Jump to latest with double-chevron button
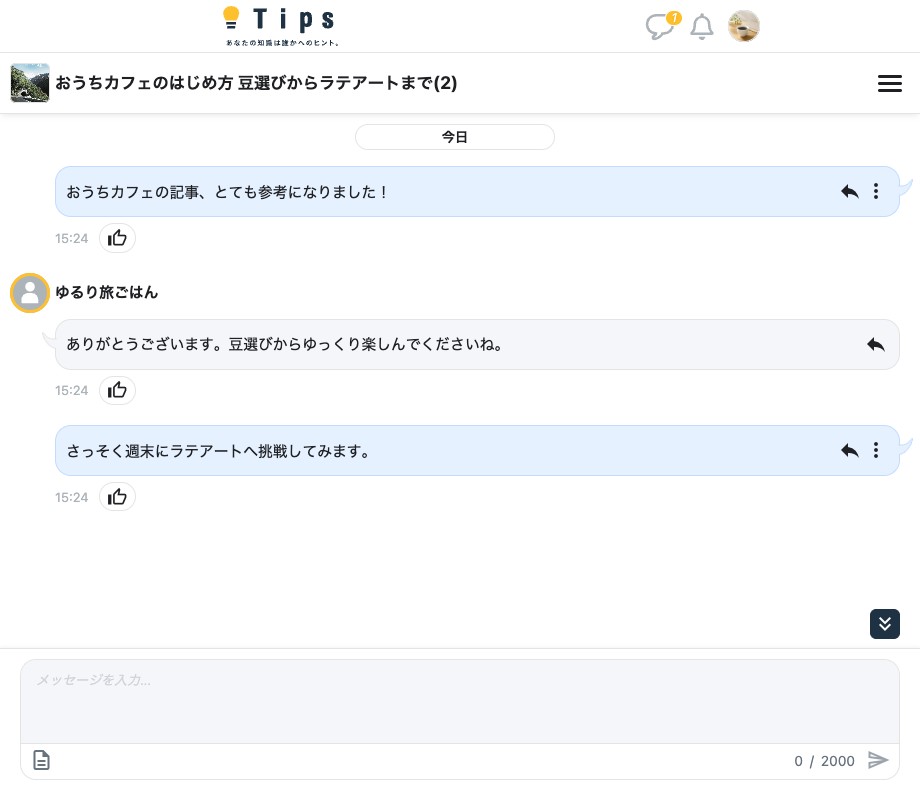The width and height of the screenshot is (920, 800). click(x=885, y=624)
